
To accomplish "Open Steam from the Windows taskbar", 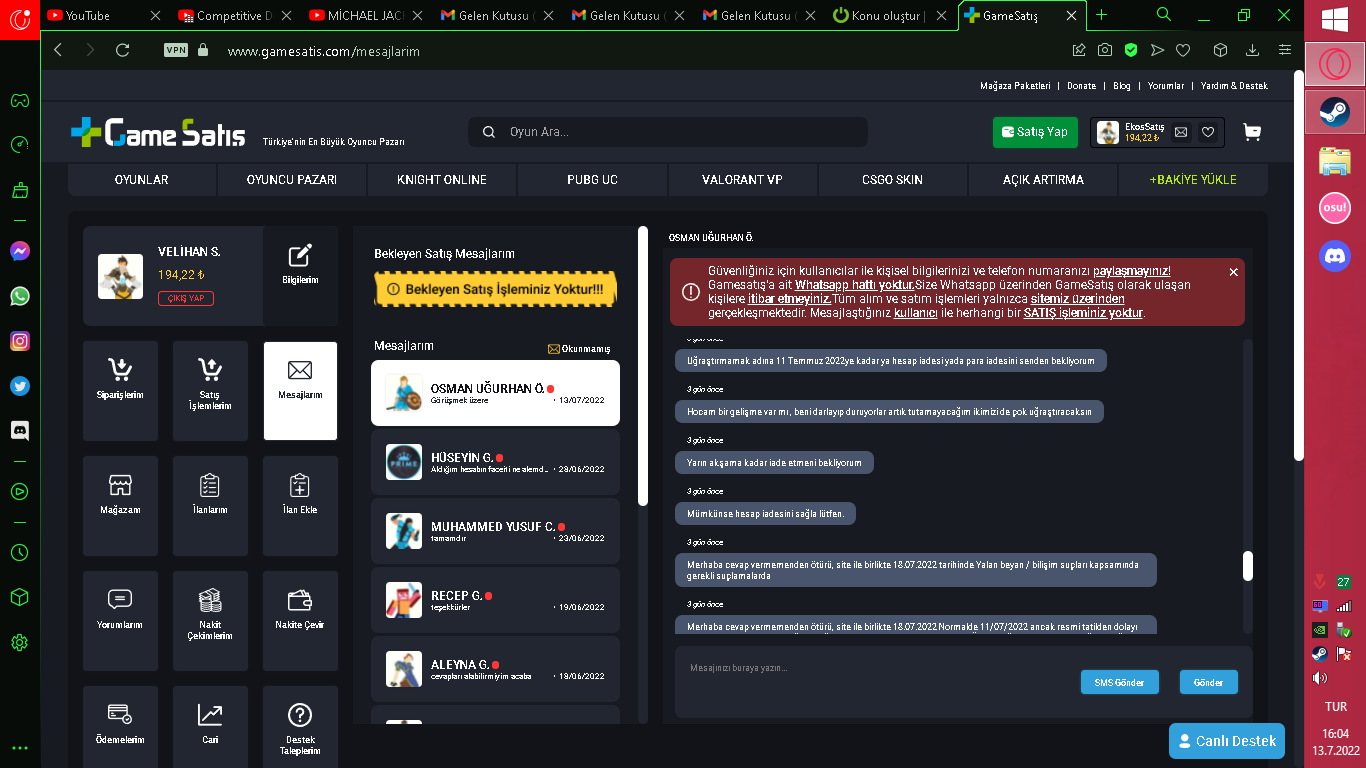I will tap(1334, 110).
